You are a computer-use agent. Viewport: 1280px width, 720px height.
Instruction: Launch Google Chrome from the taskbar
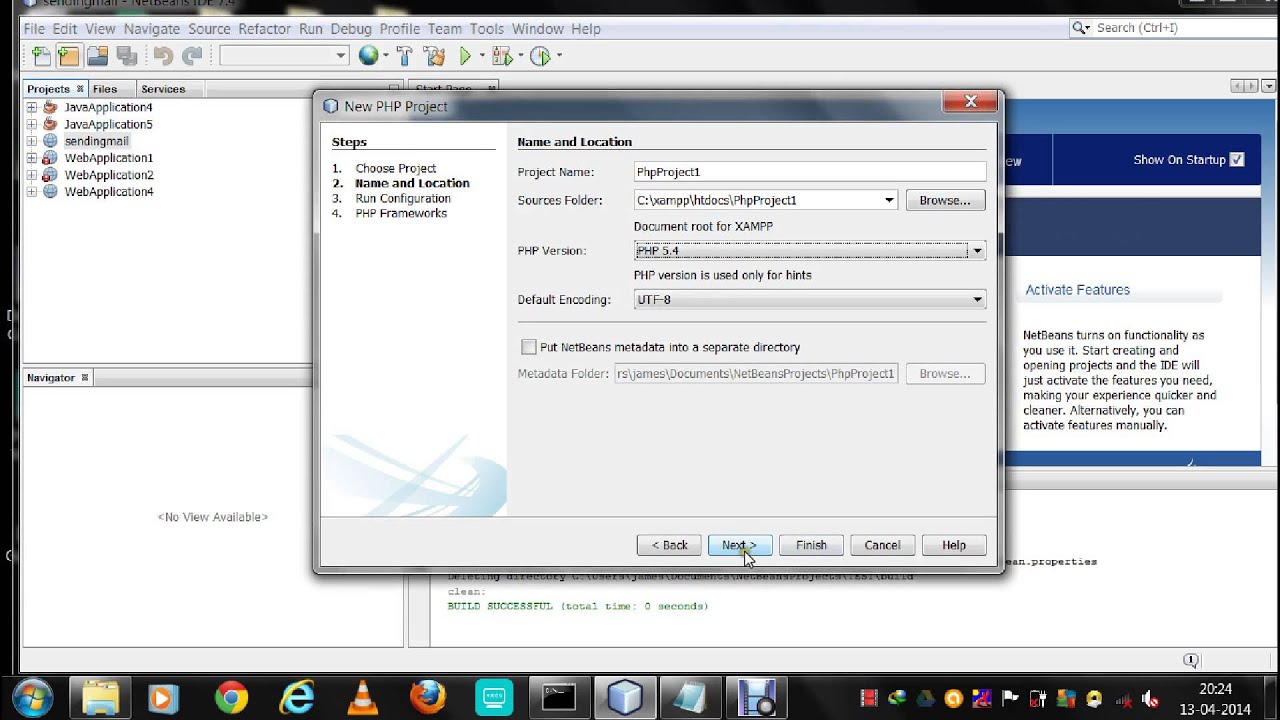coord(231,697)
